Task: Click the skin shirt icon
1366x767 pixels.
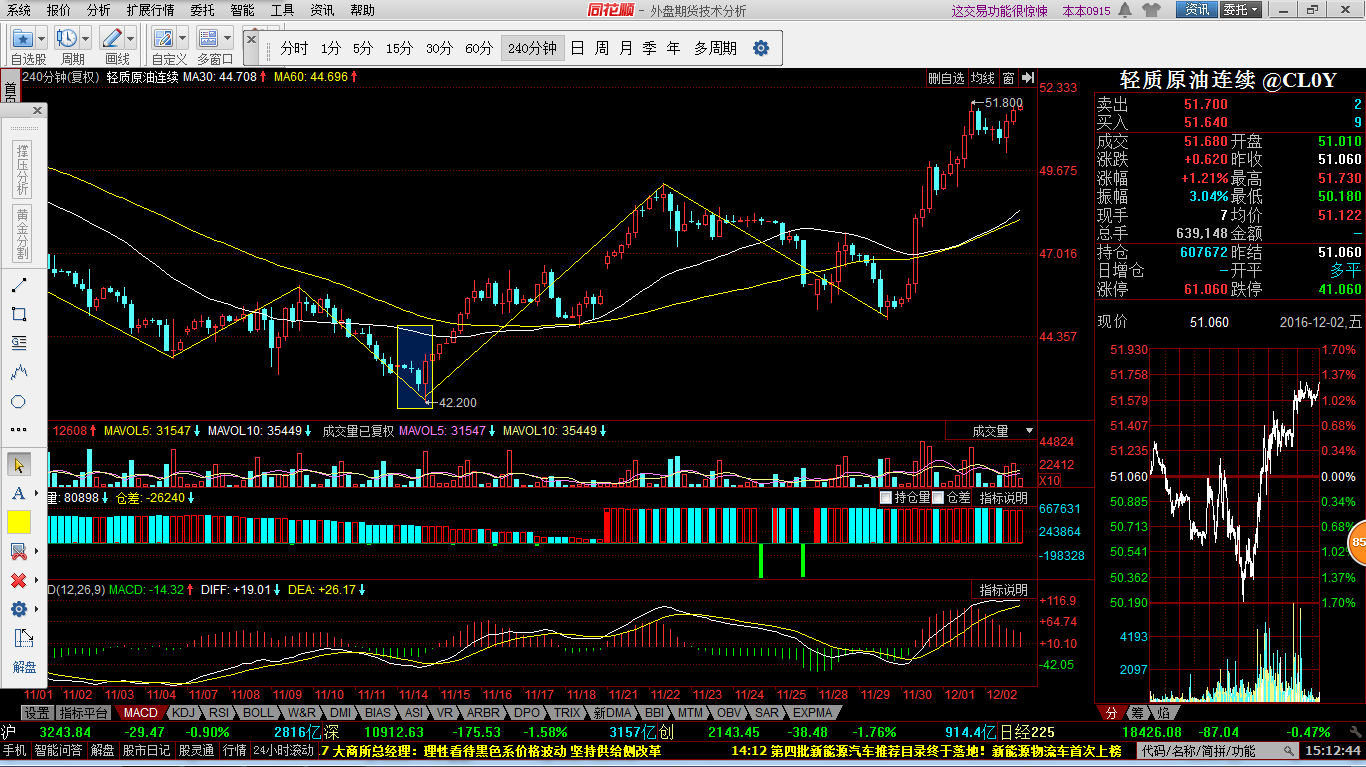Action: coord(1150,10)
